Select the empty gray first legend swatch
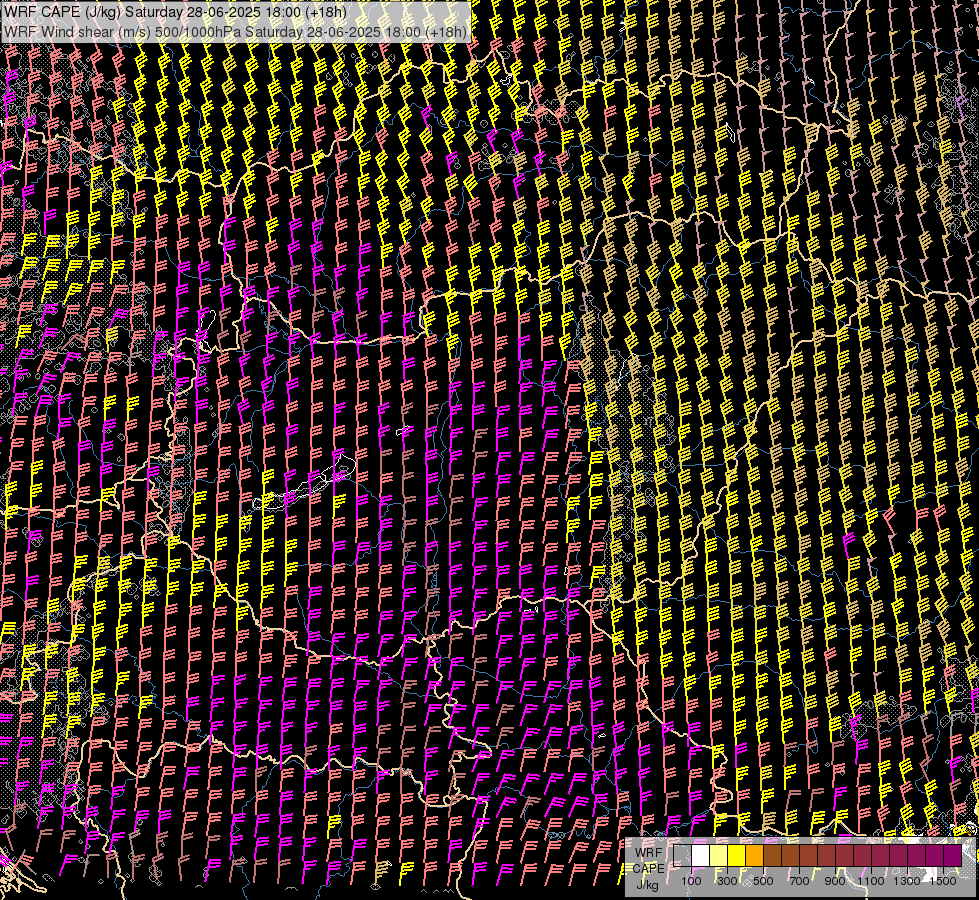This screenshot has width=979, height=900. point(682,855)
